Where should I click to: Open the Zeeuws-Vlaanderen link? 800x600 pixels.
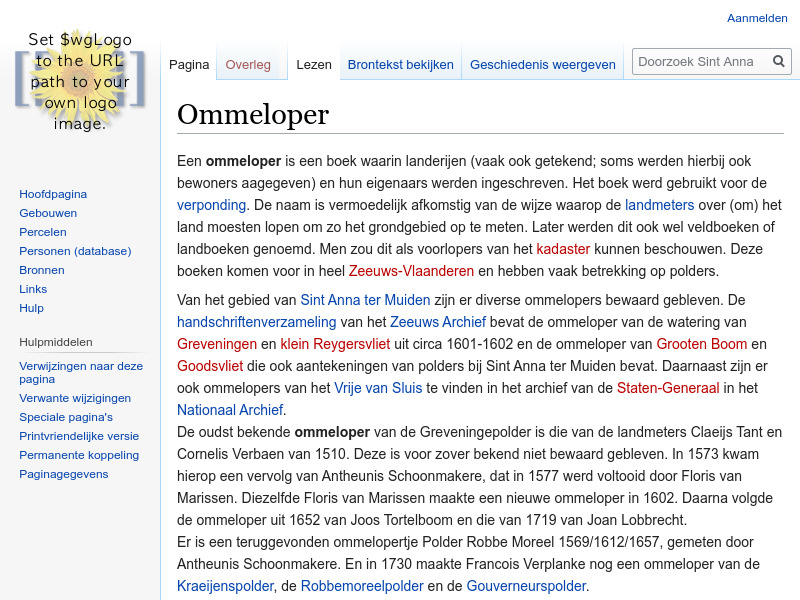[409, 270]
